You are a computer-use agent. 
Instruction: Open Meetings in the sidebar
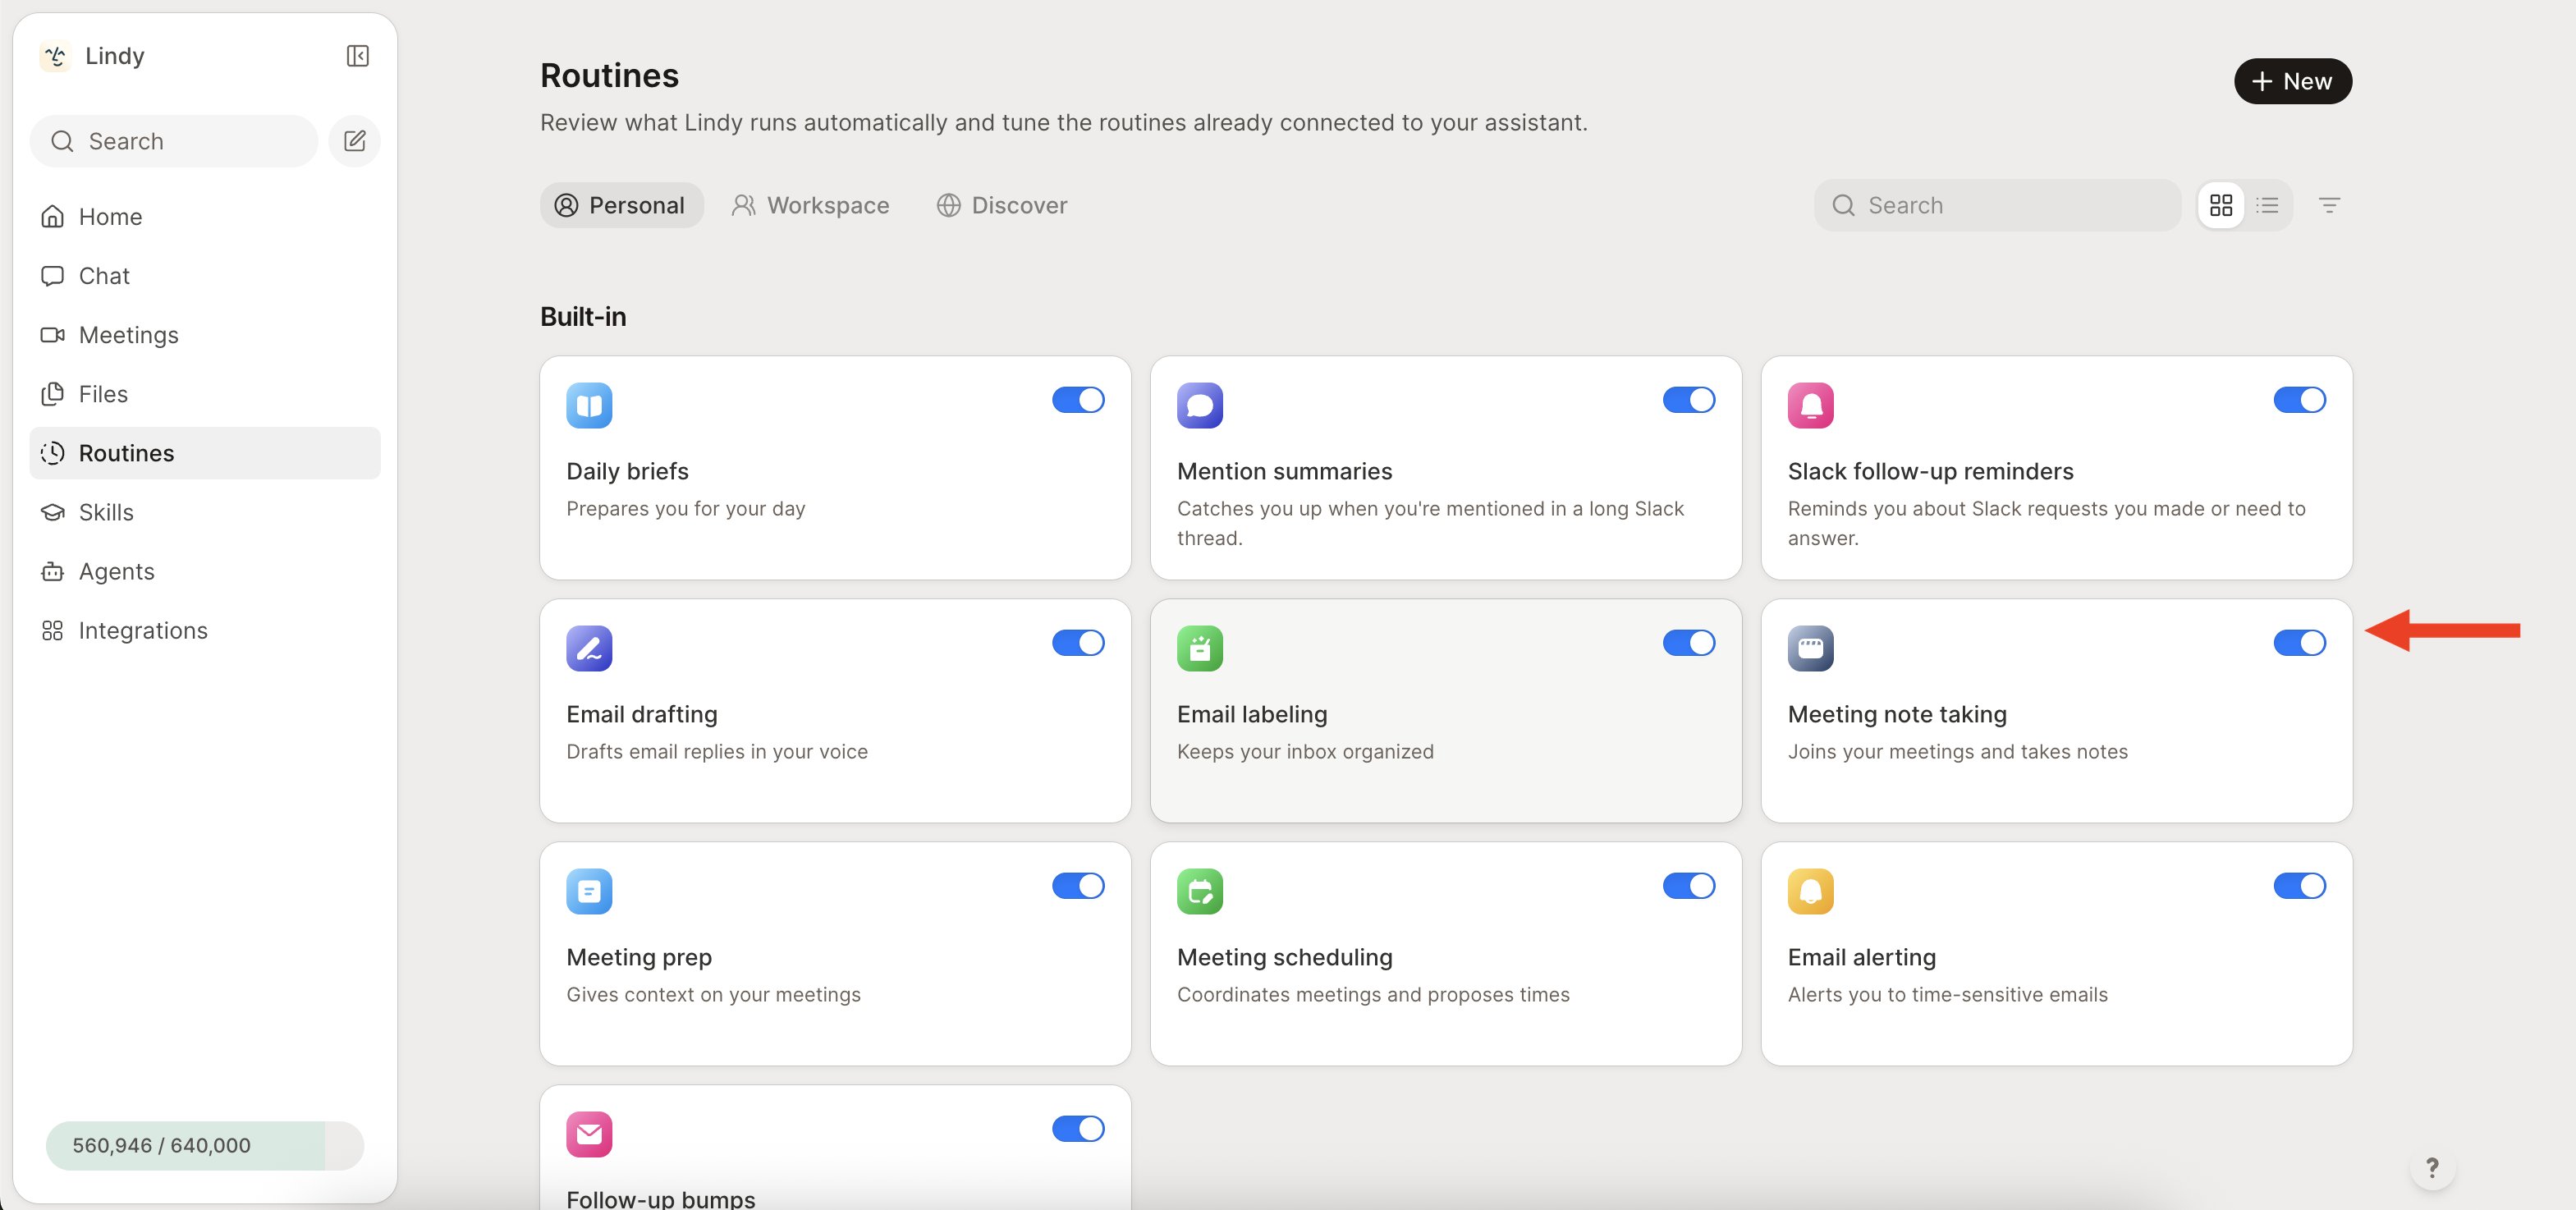click(x=205, y=335)
